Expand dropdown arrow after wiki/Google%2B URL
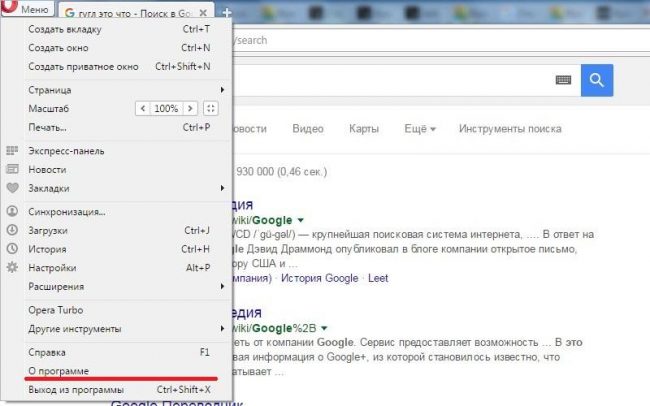Screen dimensions: 650x406 click(x=324, y=328)
